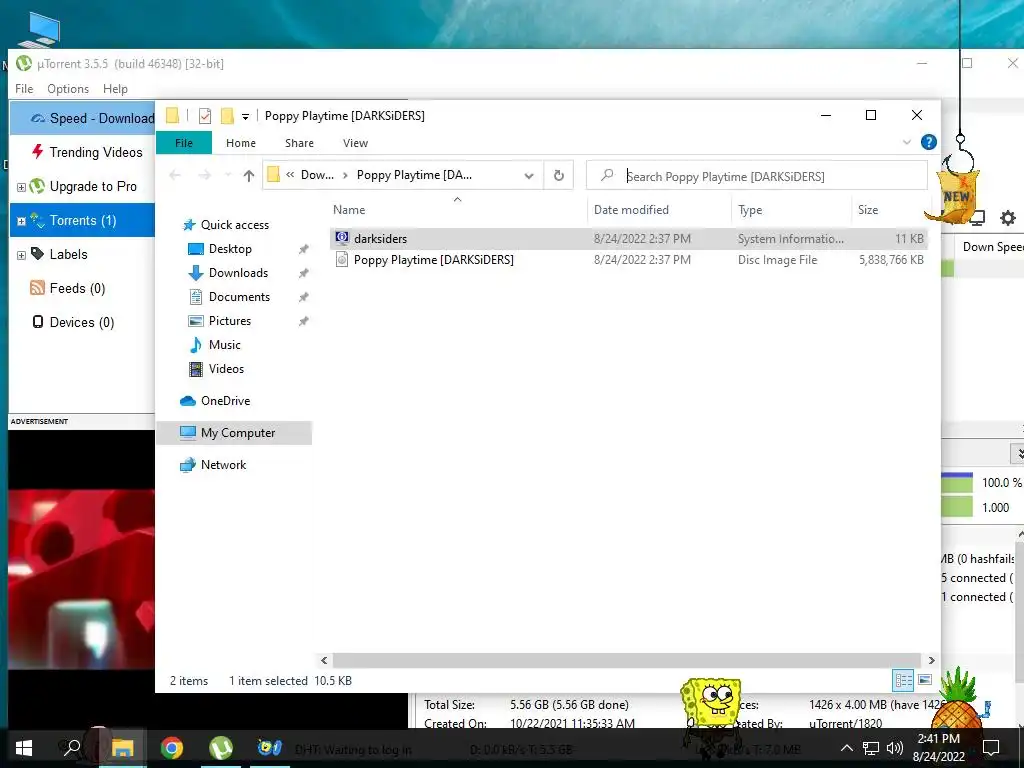Show hidden system tray icons

[846, 748]
